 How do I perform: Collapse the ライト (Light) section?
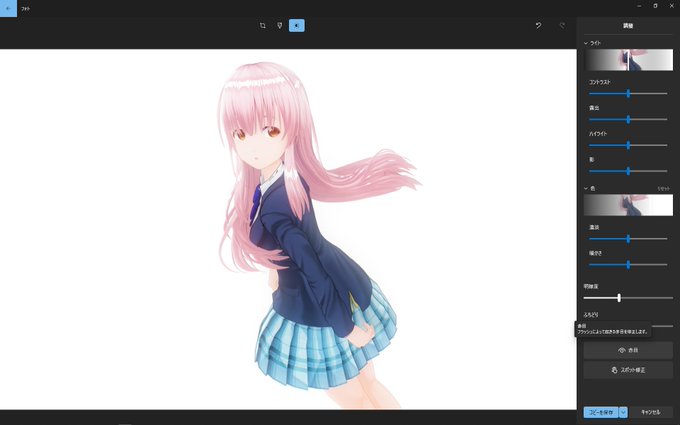point(586,43)
